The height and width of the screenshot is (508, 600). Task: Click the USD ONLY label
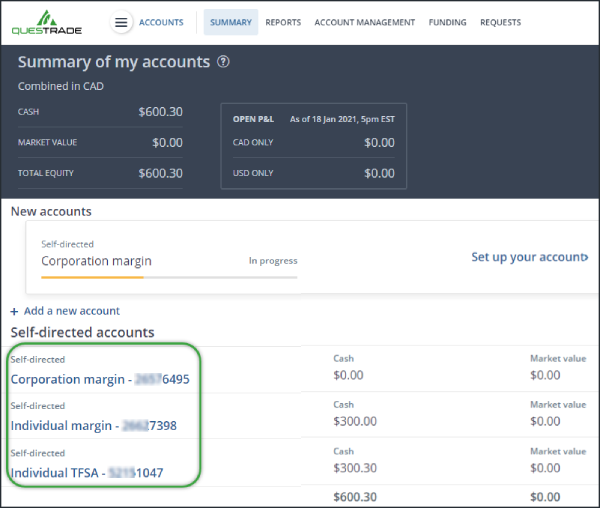click(x=253, y=173)
